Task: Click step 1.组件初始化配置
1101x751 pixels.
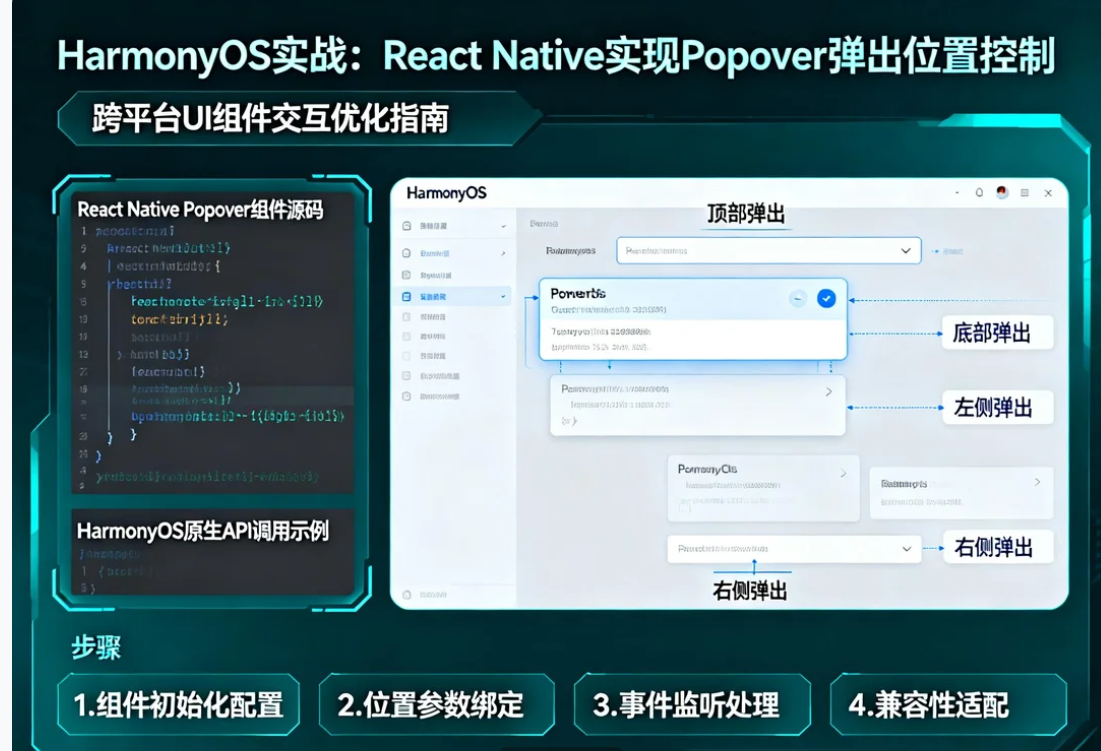Action: pyautogui.click(x=178, y=705)
